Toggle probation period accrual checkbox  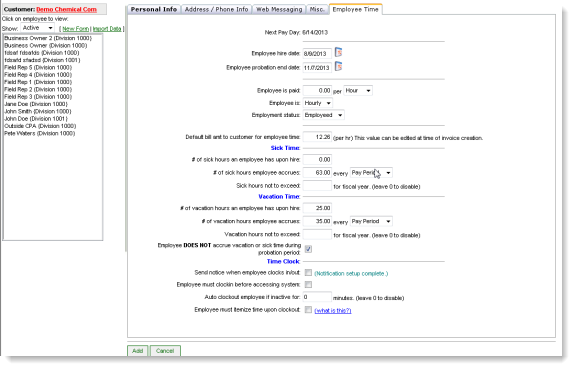point(308,249)
